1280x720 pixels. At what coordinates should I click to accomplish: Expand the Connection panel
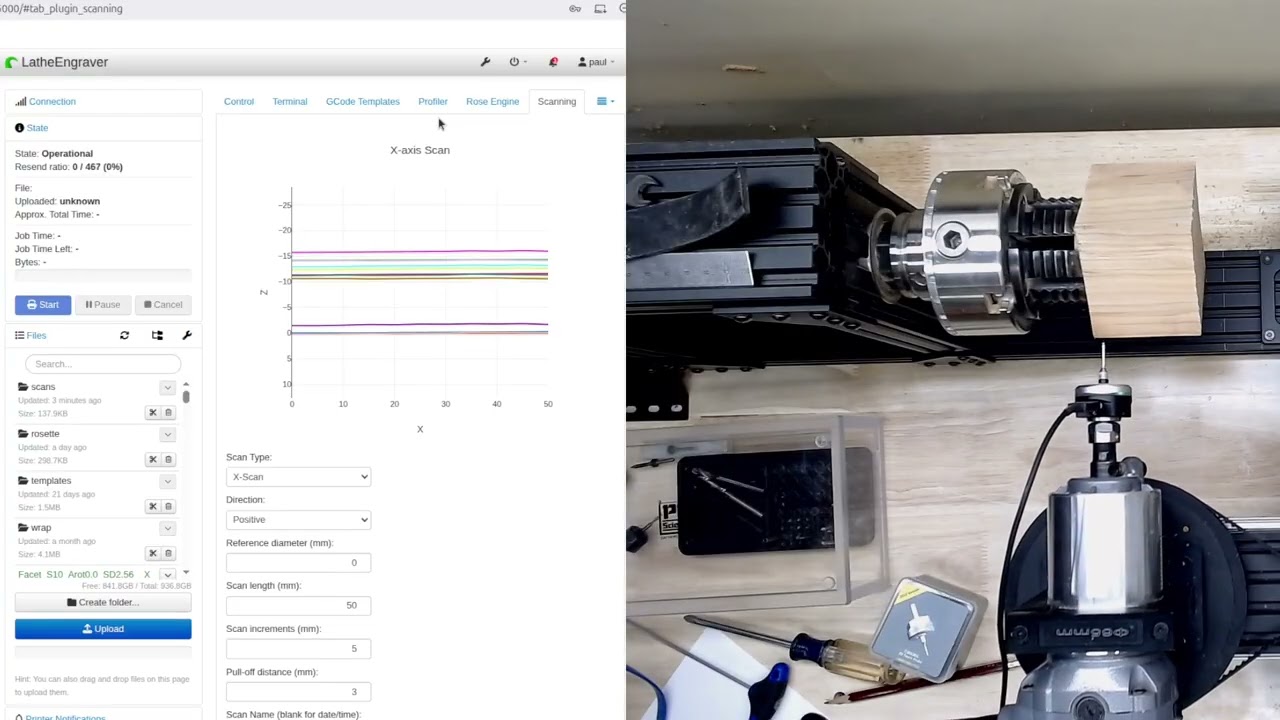pyautogui.click(x=52, y=101)
